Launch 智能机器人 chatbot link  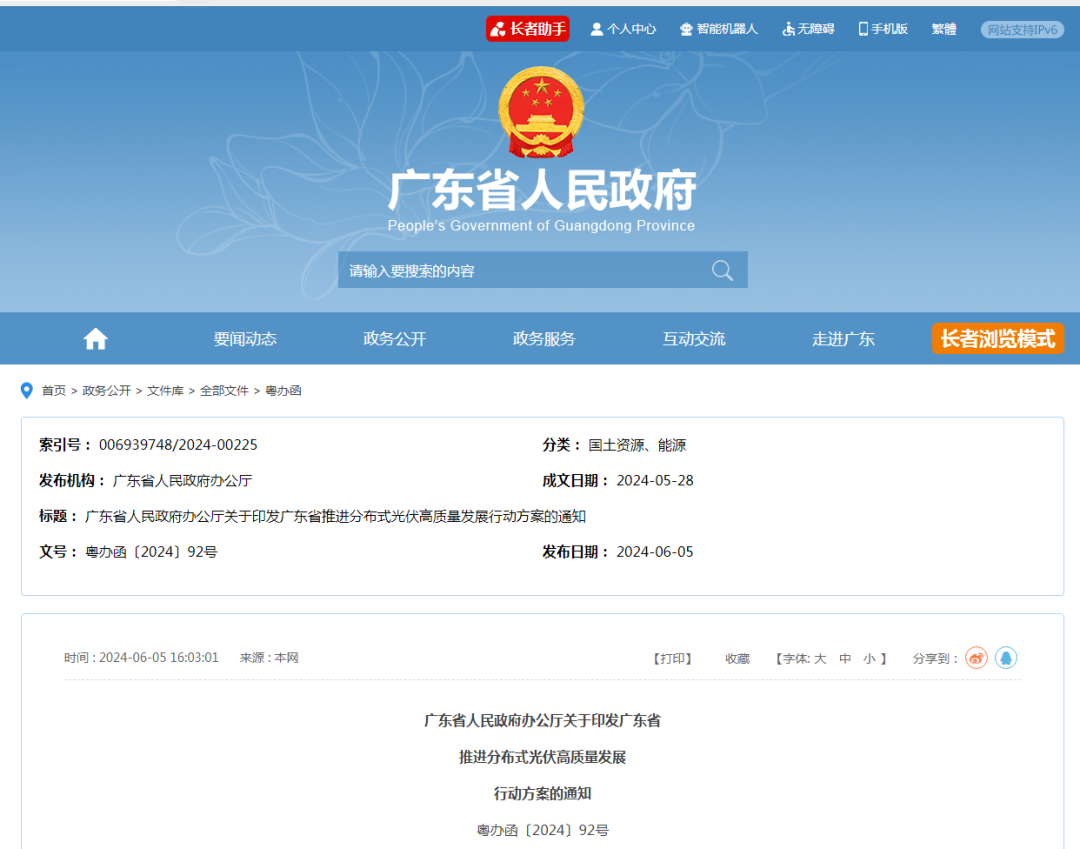pos(718,29)
